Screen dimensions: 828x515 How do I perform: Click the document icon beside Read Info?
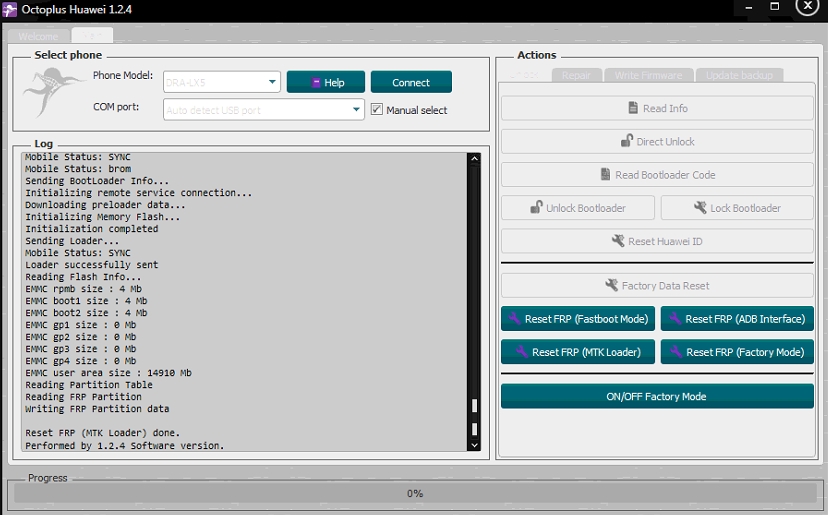(x=633, y=108)
